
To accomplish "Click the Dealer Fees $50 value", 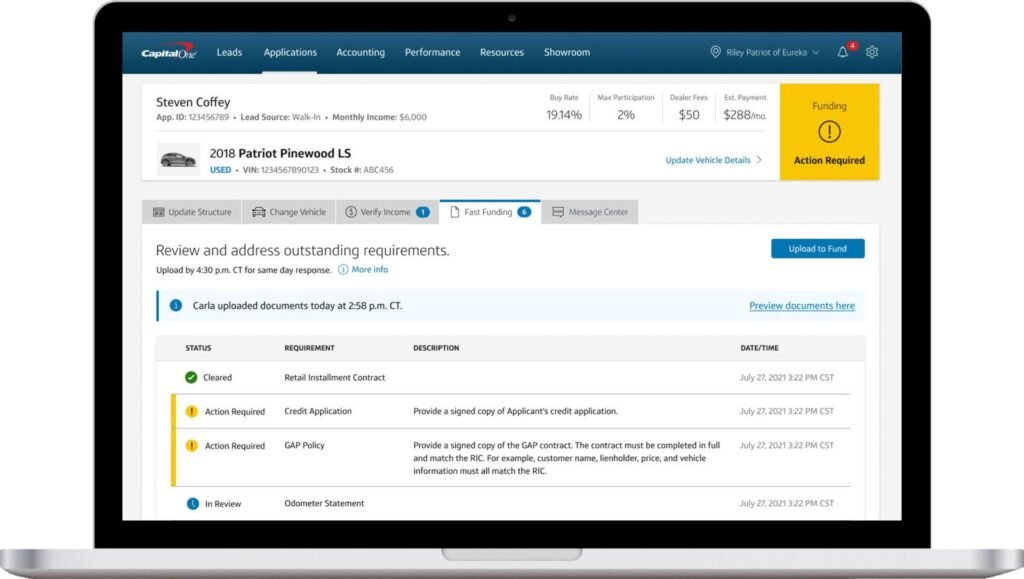I will pos(689,115).
